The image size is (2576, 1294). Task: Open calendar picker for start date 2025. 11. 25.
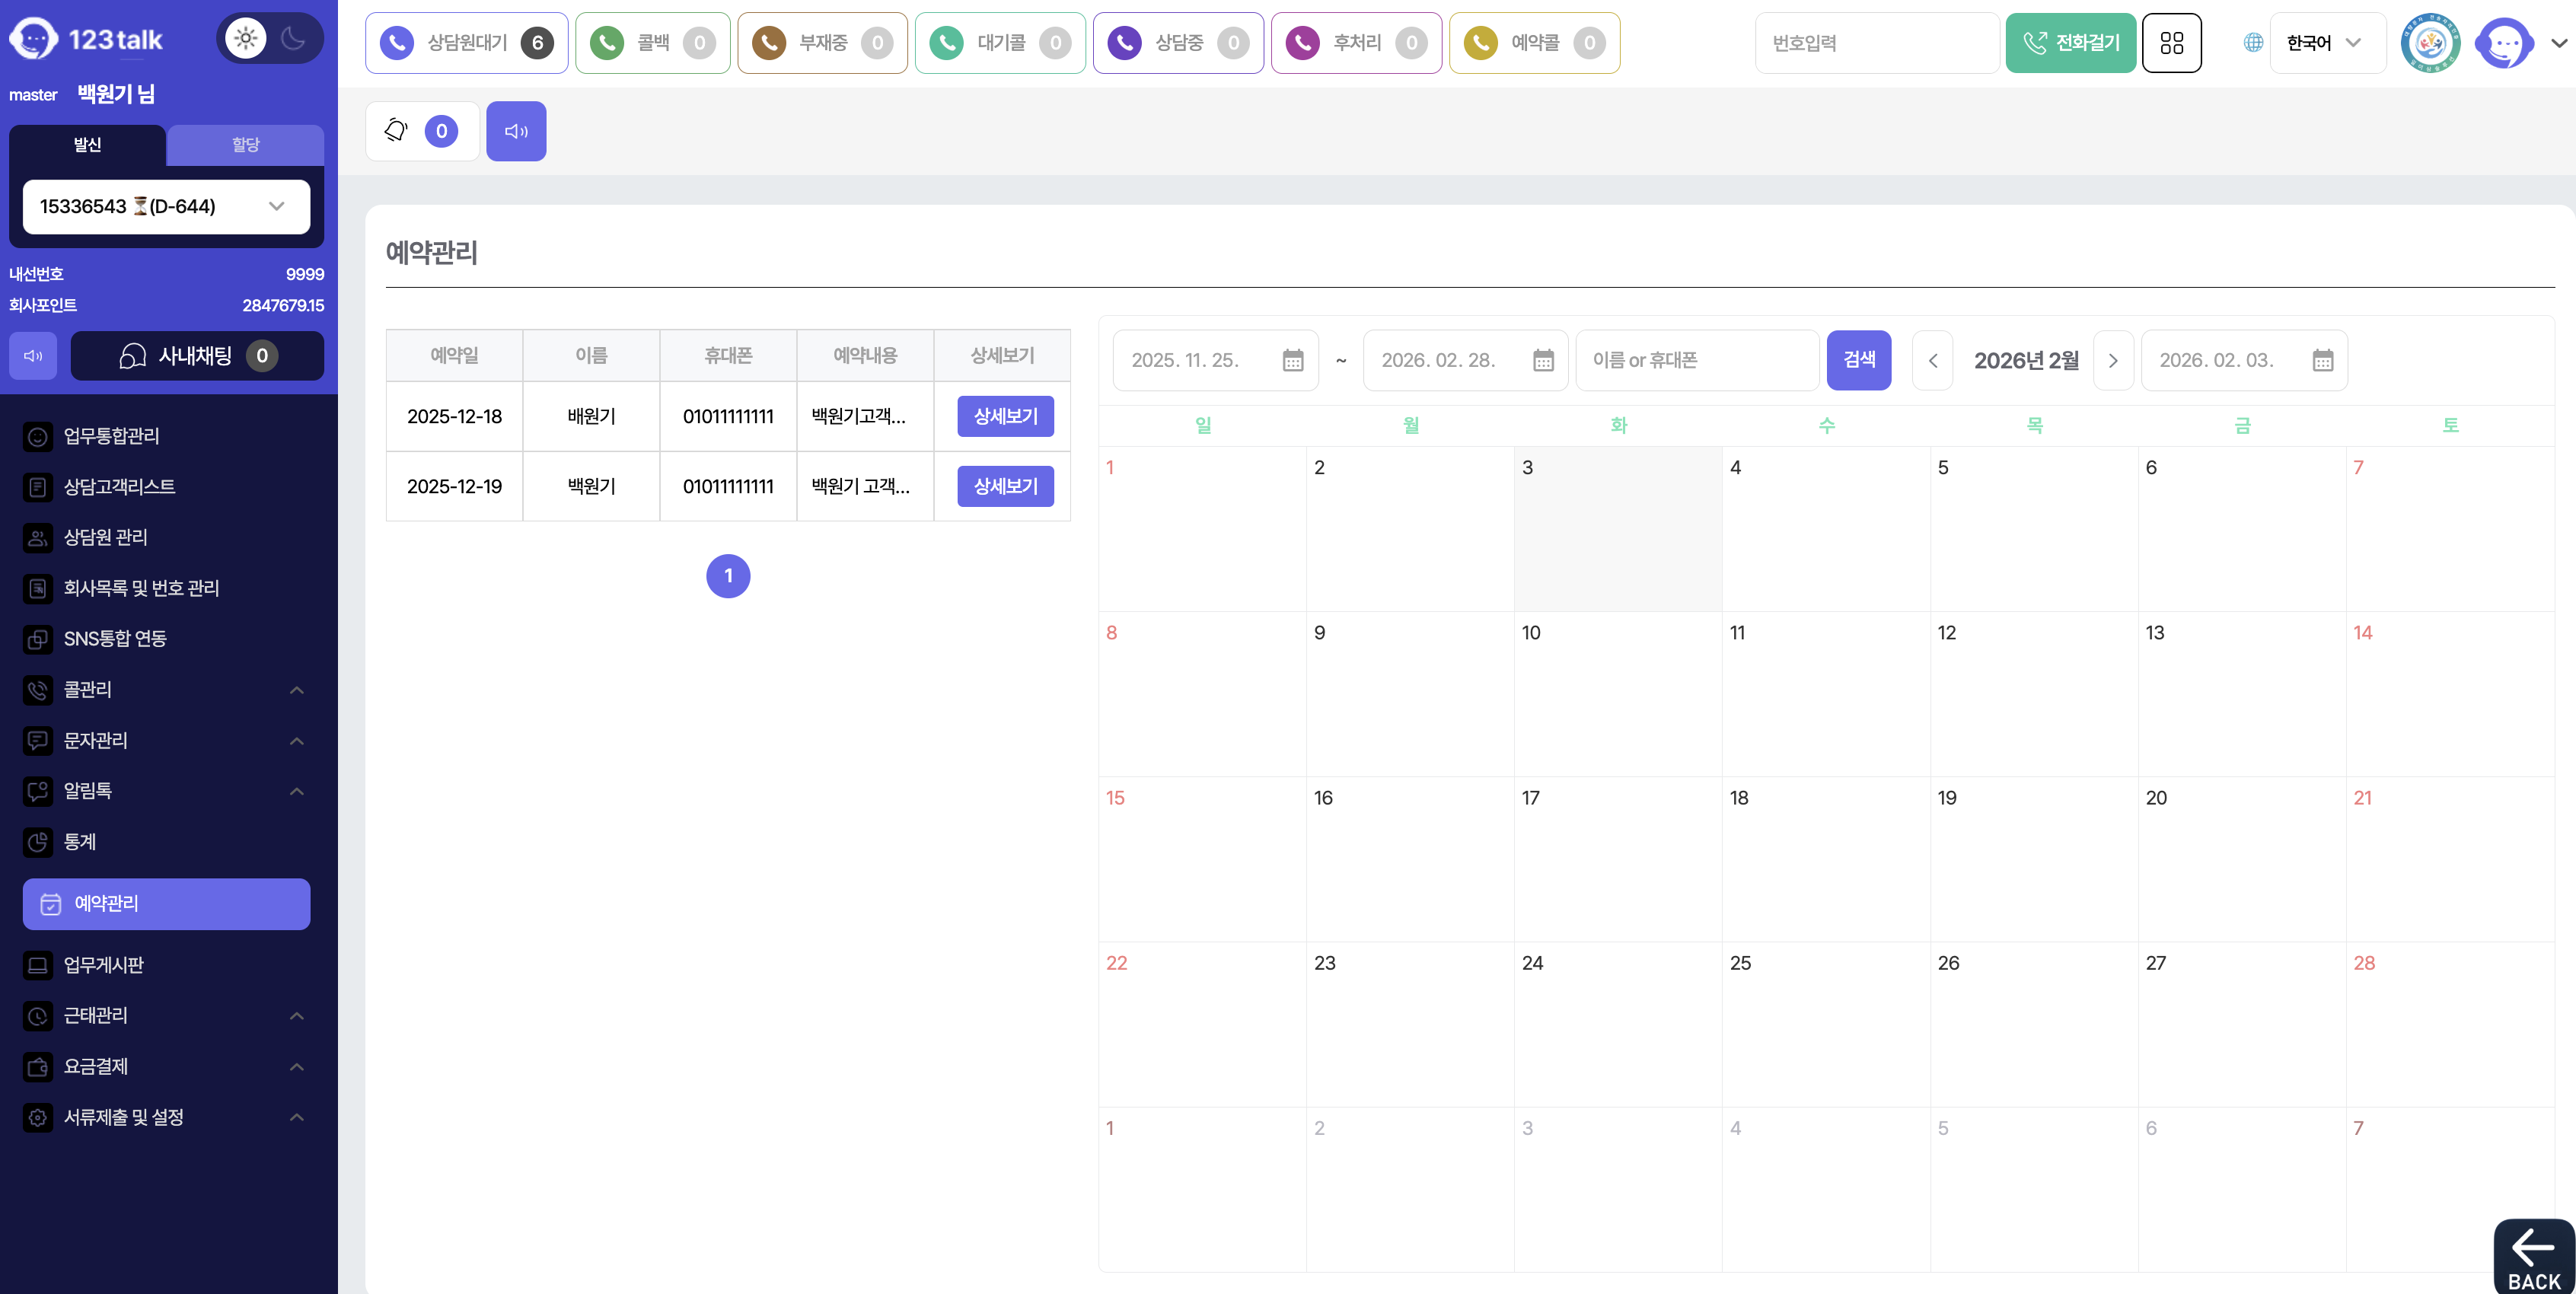click(1292, 360)
